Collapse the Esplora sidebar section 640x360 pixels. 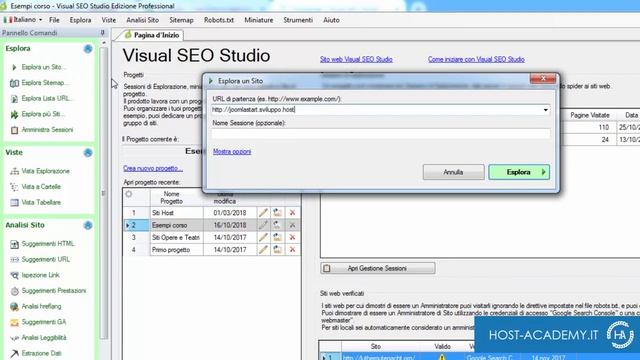[88, 49]
